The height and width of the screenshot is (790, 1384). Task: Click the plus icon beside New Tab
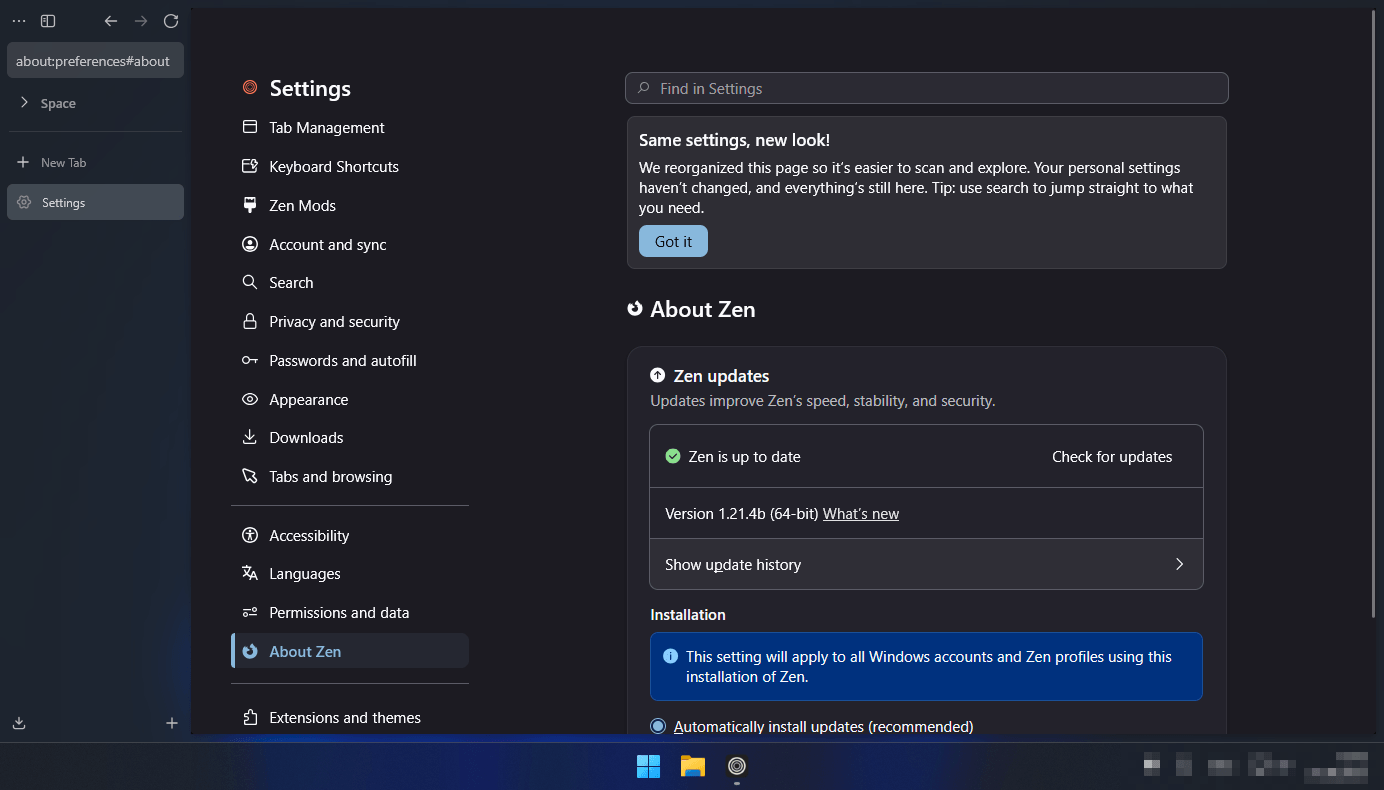click(23, 162)
